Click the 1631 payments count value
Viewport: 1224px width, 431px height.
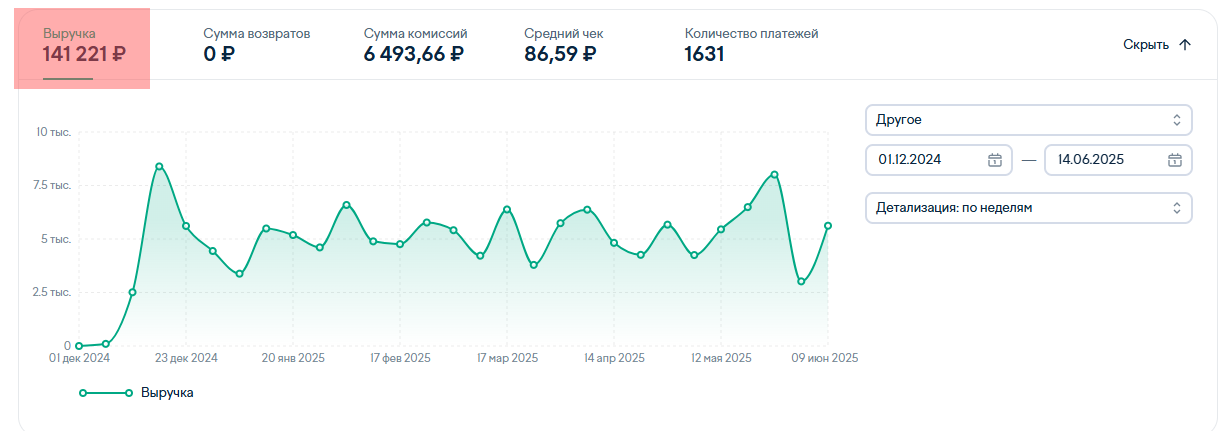tap(704, 54)
